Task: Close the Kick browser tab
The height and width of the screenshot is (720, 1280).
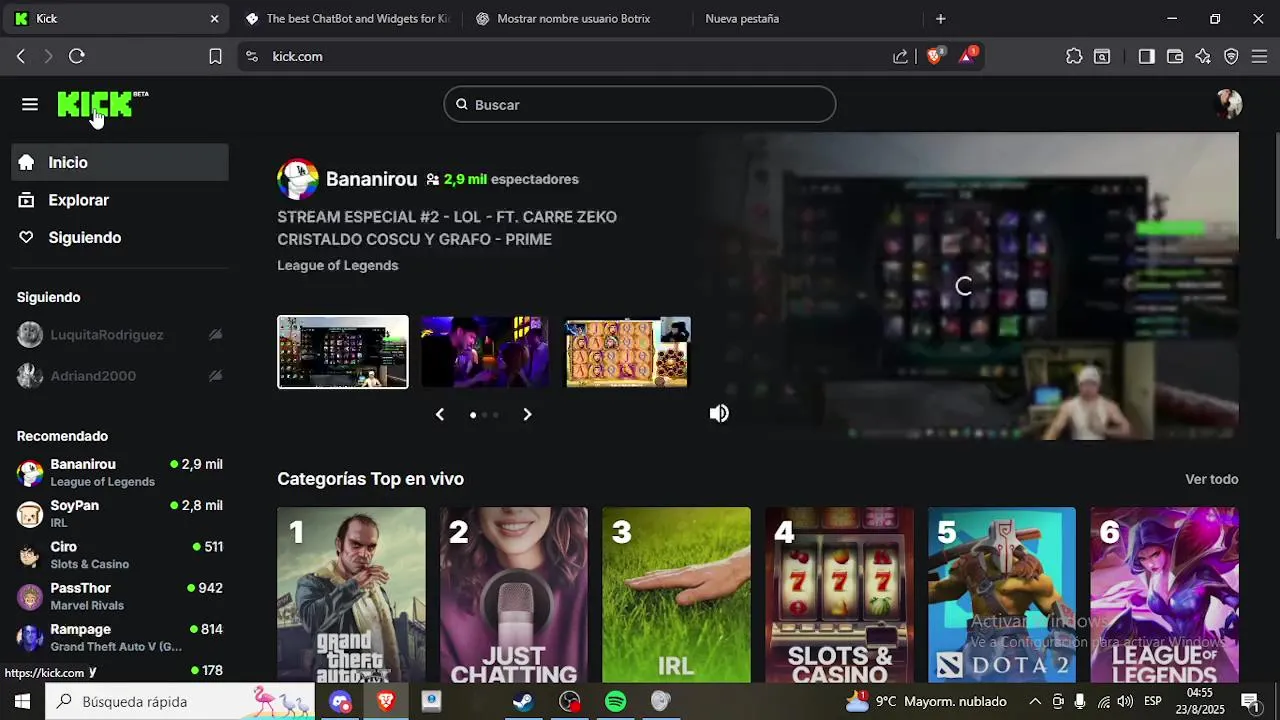Action: [x=214, y=18]
